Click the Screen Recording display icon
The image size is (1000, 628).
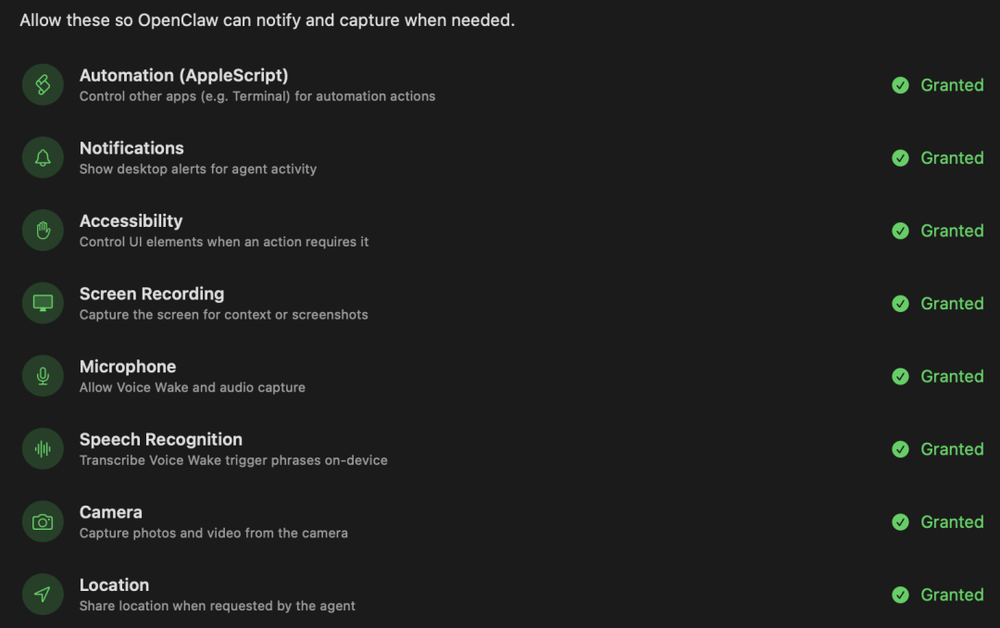coord(43,303)
